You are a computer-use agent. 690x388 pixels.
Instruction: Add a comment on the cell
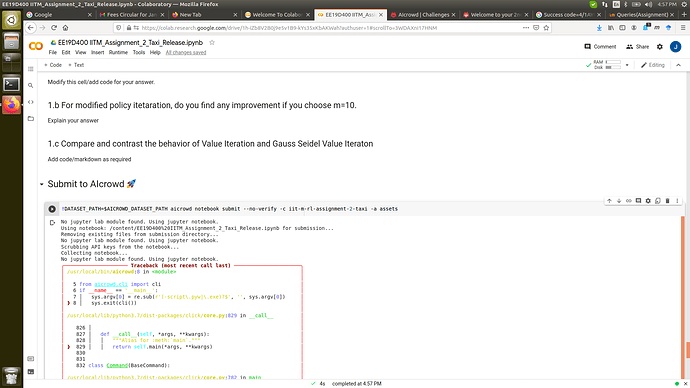639,201
